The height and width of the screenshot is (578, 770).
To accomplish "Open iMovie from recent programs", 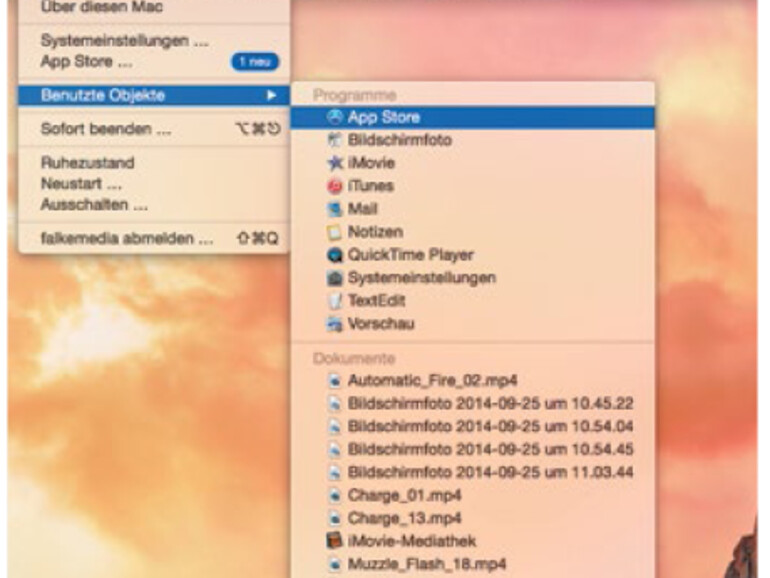I will pos(472,163).
